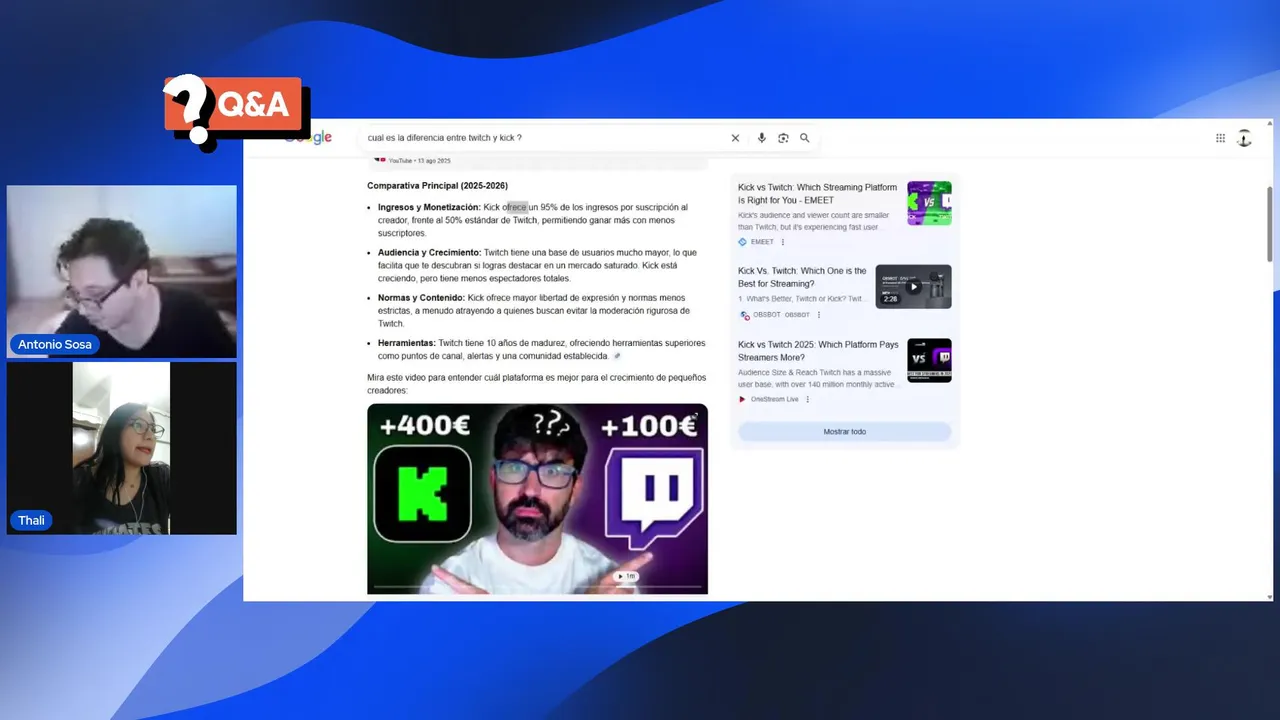Screen dimensions: 1280x720
Task: Open the Google apps grid
Action: point(1220,138)
